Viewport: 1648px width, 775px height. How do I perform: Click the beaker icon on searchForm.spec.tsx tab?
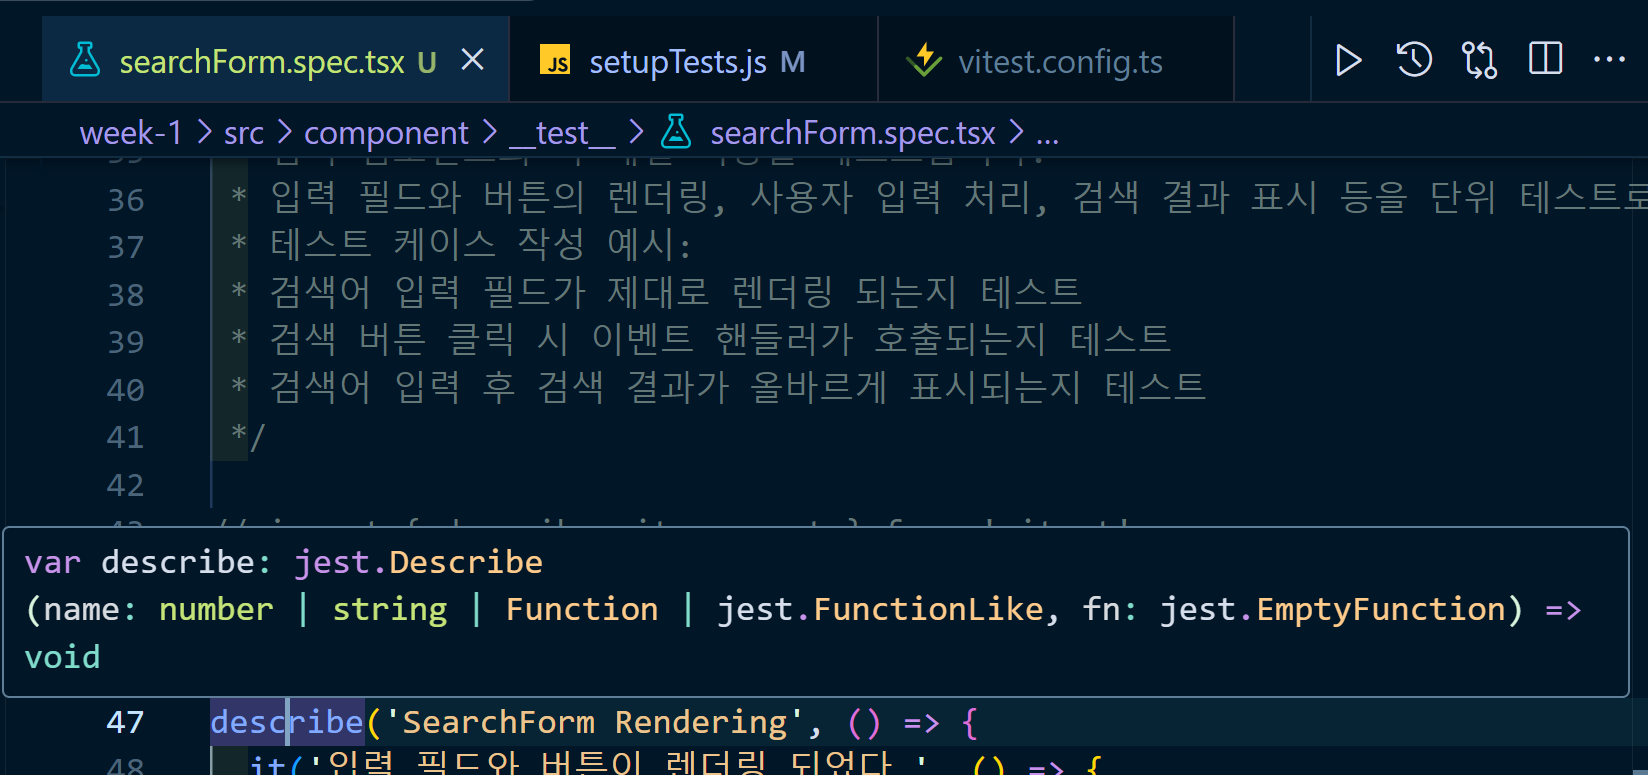[x=85, y=61]
